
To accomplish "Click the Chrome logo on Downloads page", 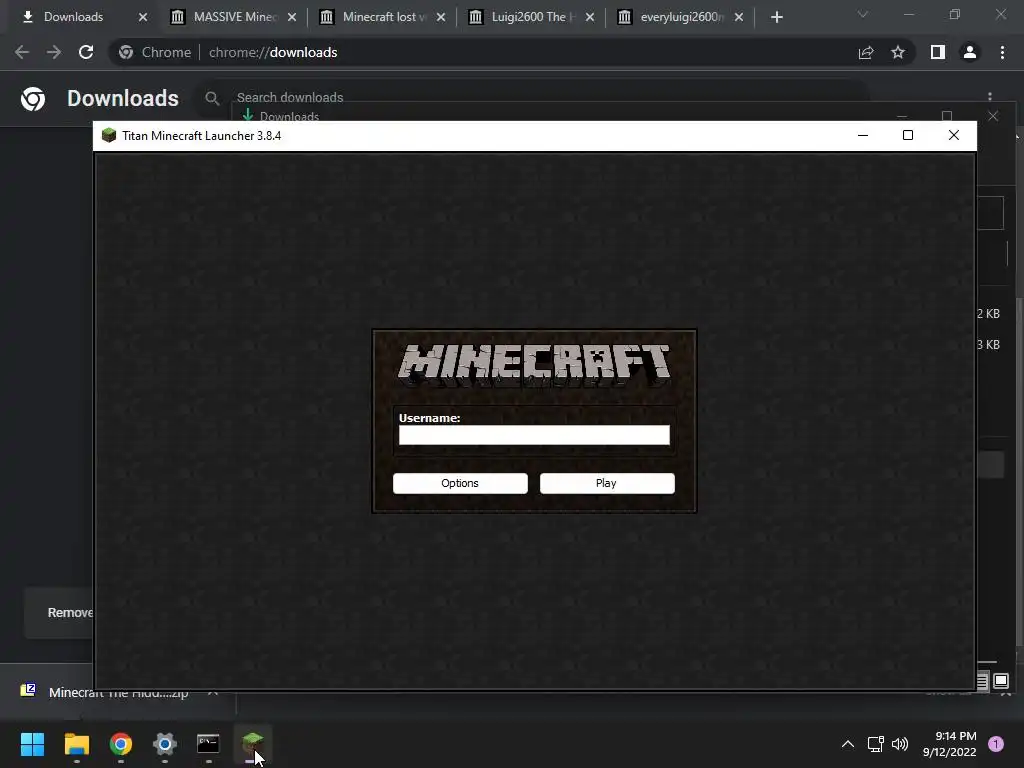I will click(x=33, y=99).
